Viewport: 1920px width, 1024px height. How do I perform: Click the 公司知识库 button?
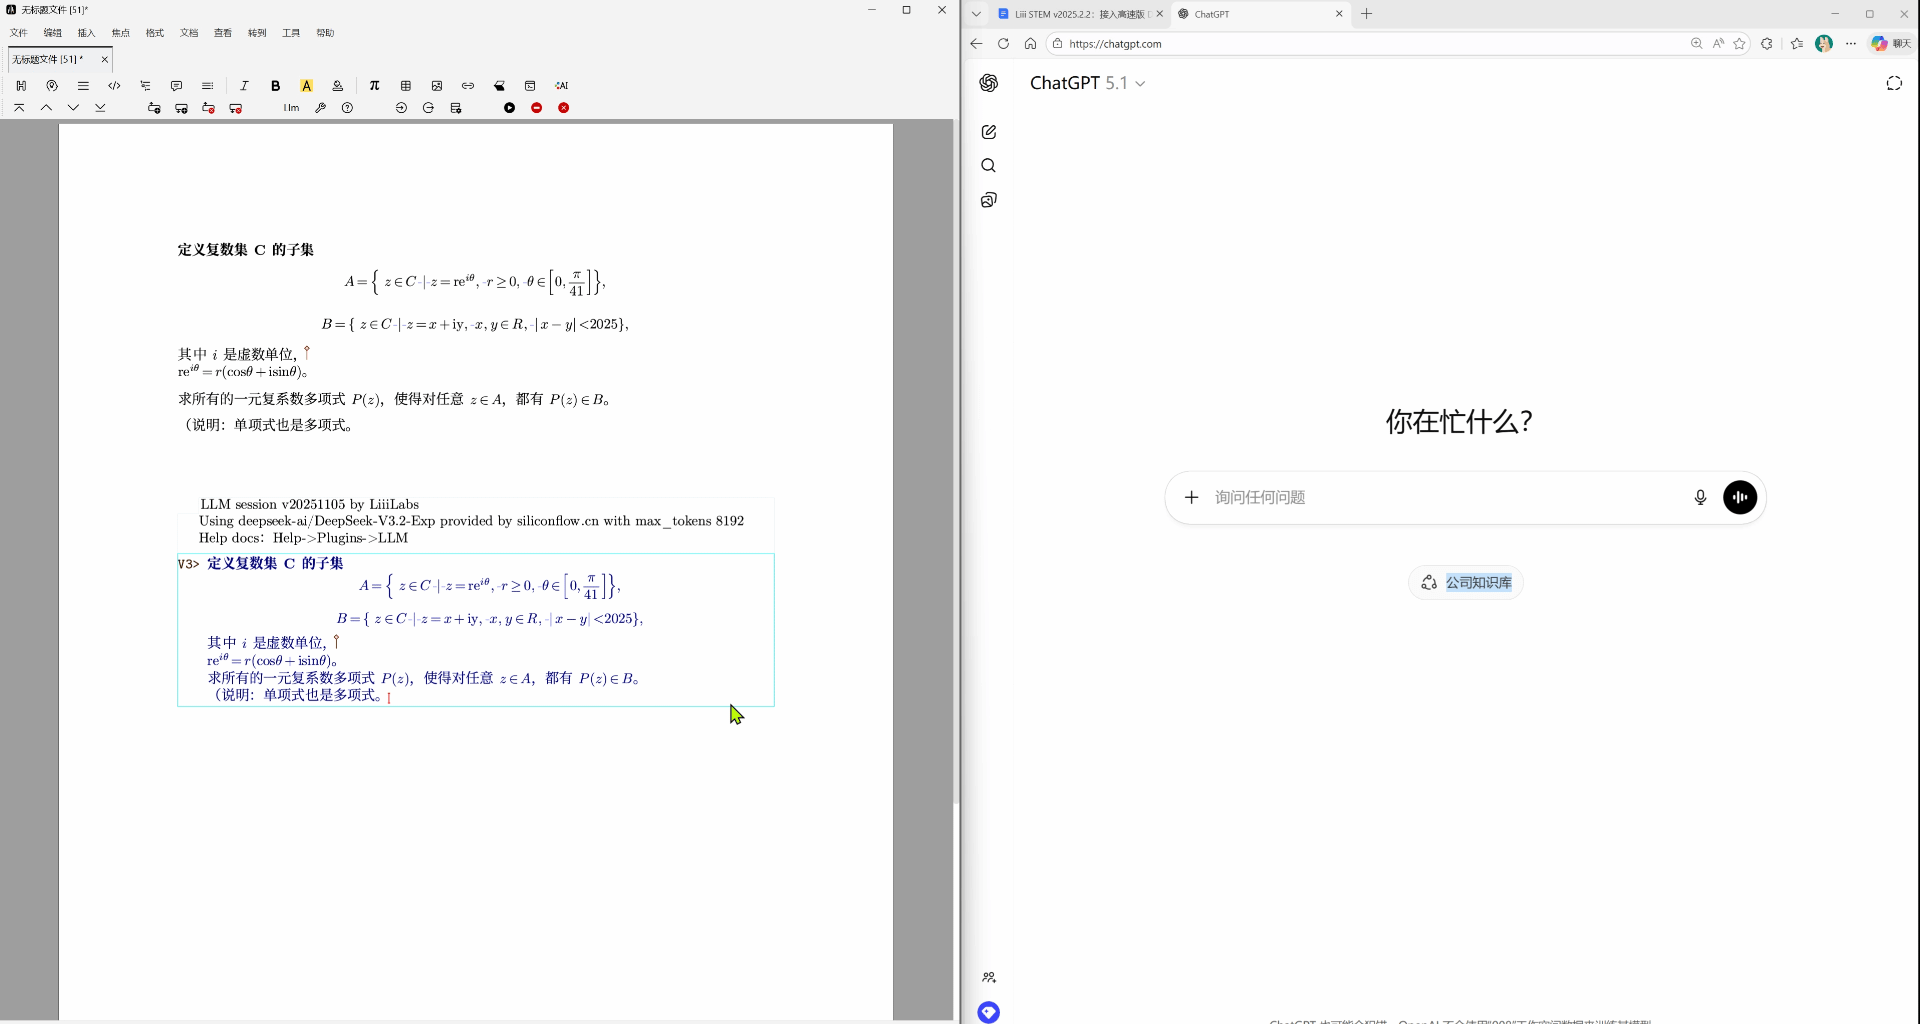[x=1466, y=583]
